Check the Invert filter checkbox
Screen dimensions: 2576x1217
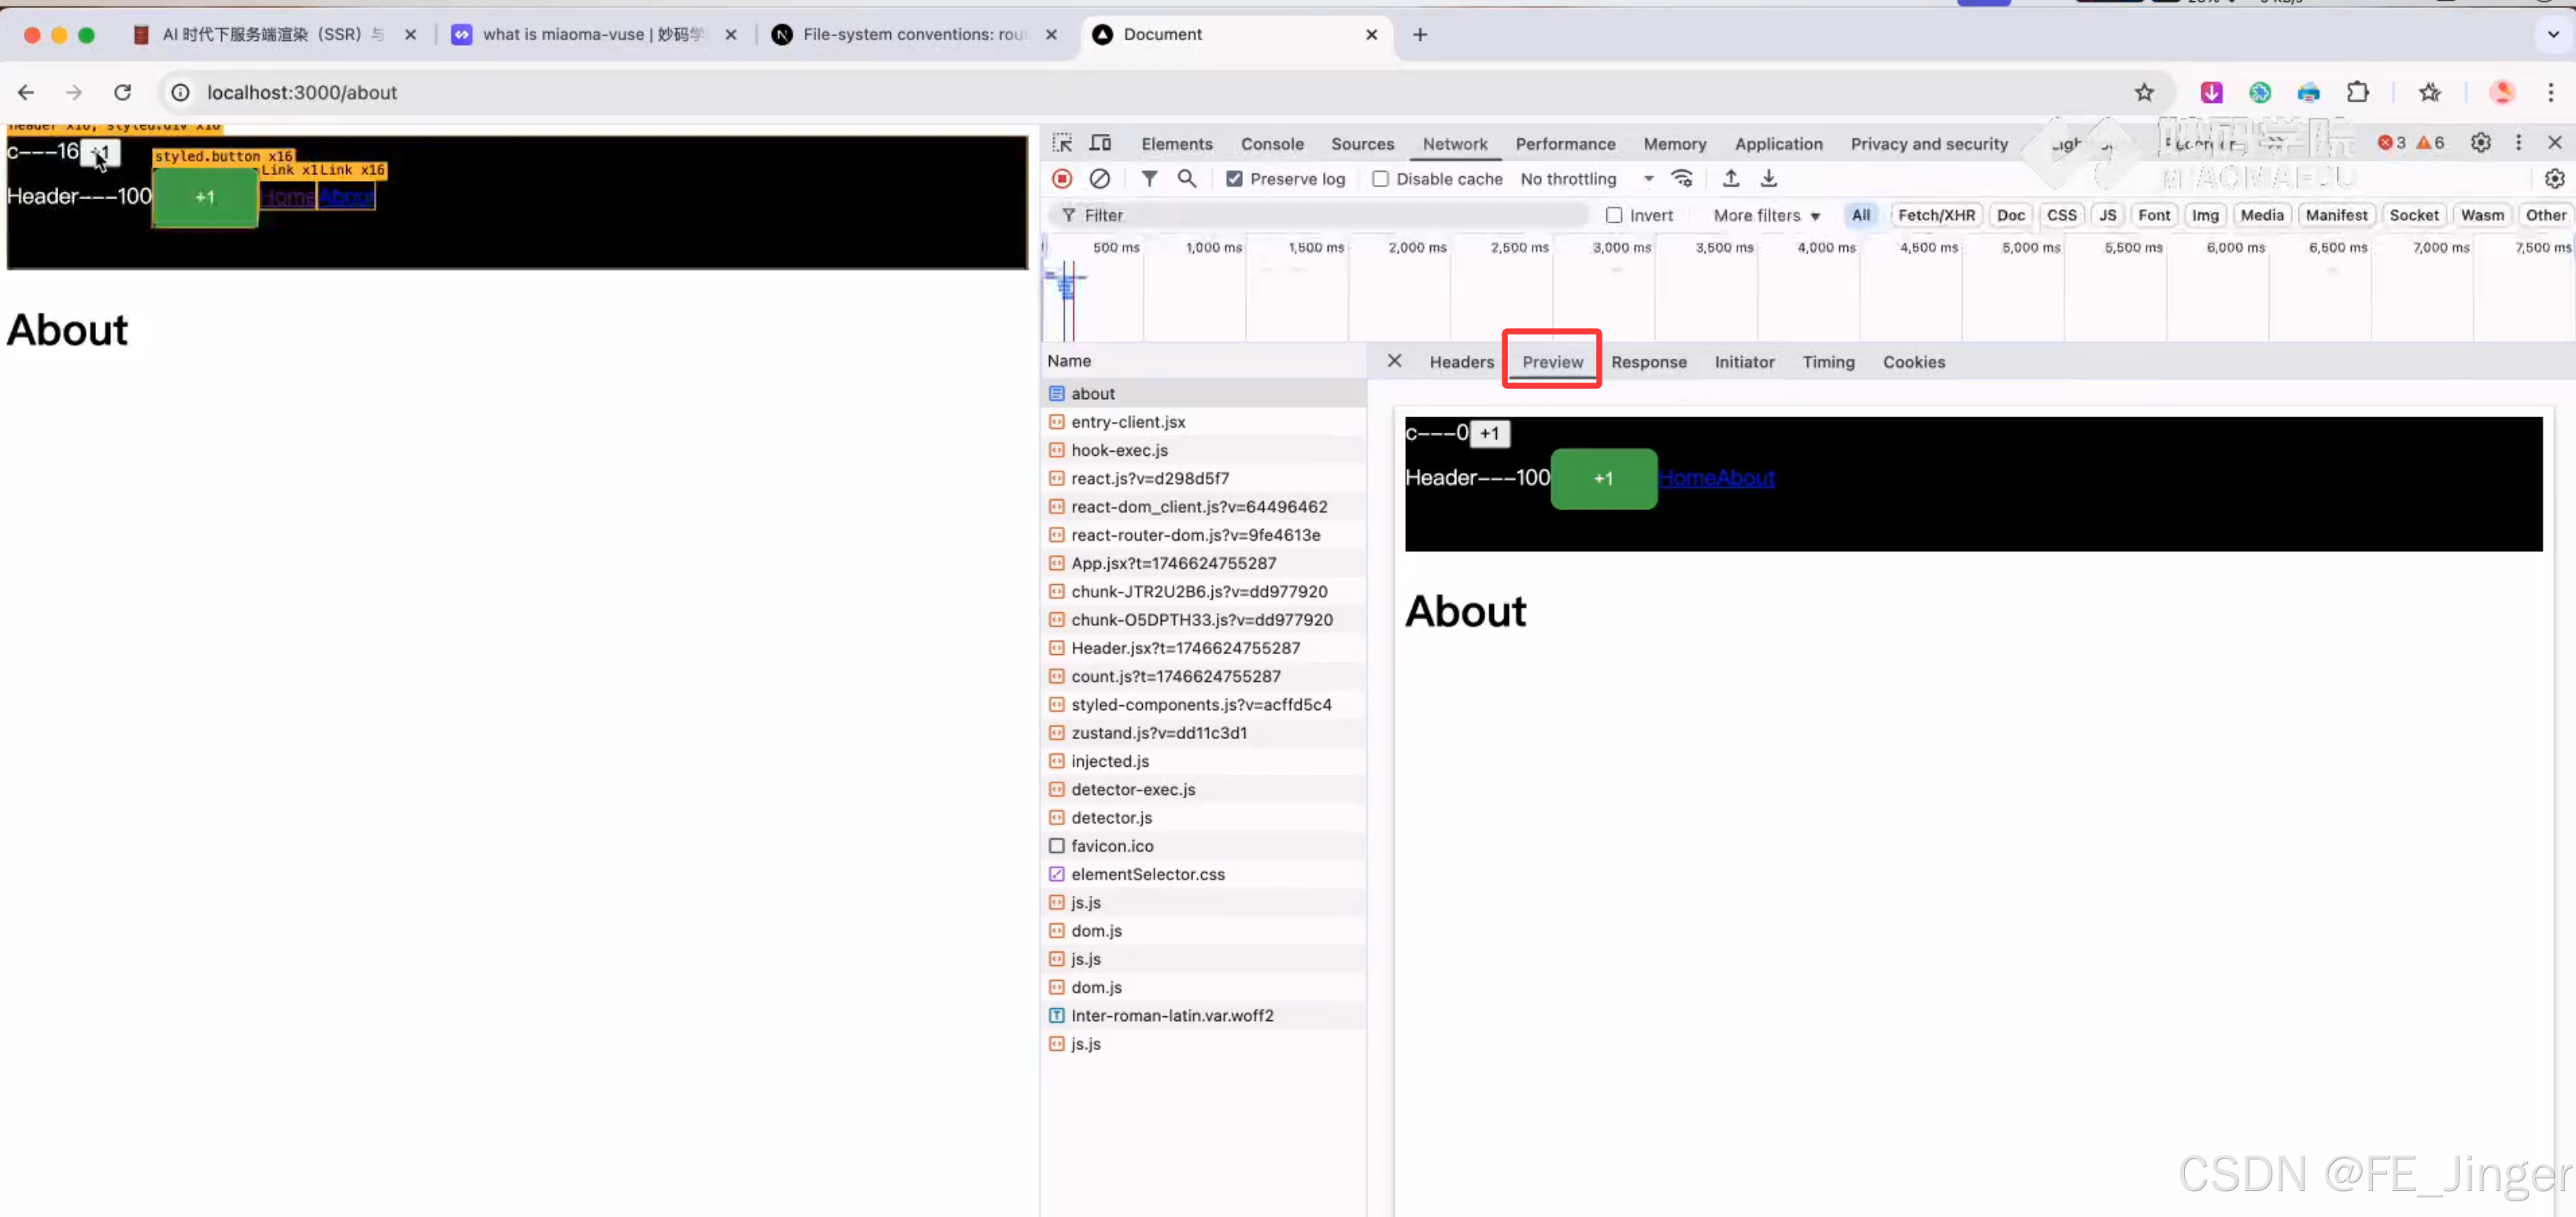pyautogui.click(x=1613, y=215)
